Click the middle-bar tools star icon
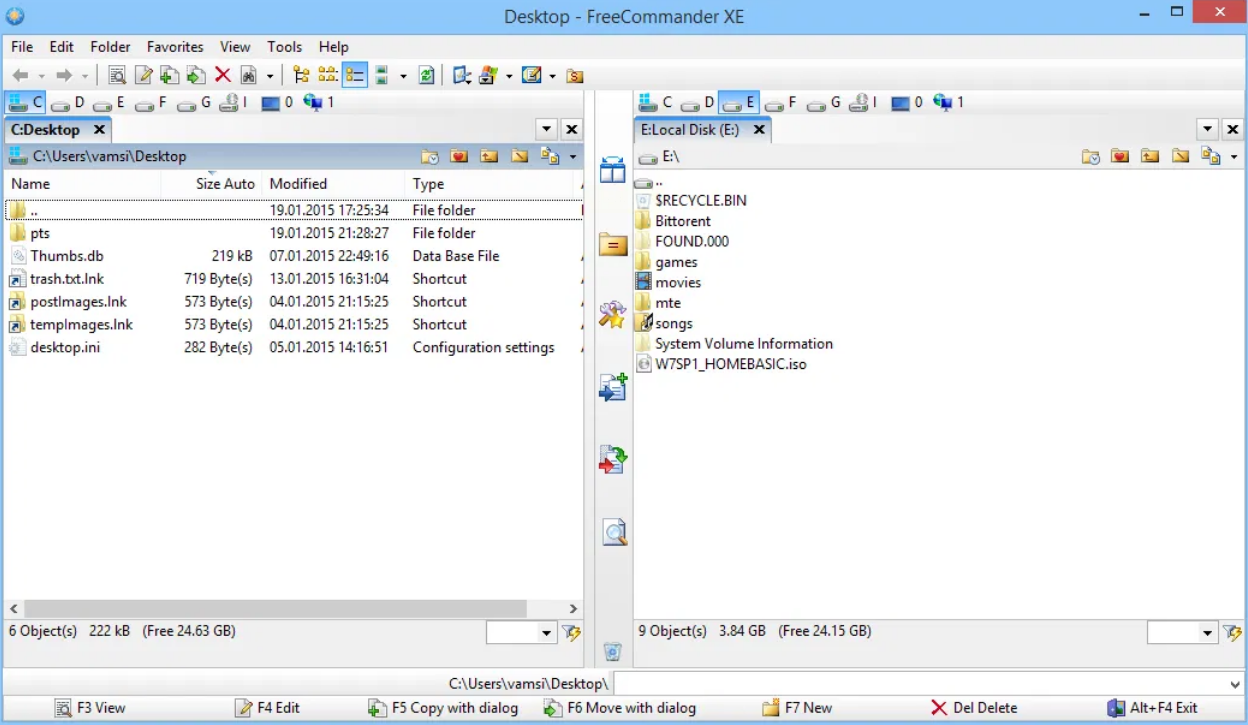This screenshot has width=1248, height=725. [x=613, y=315]
